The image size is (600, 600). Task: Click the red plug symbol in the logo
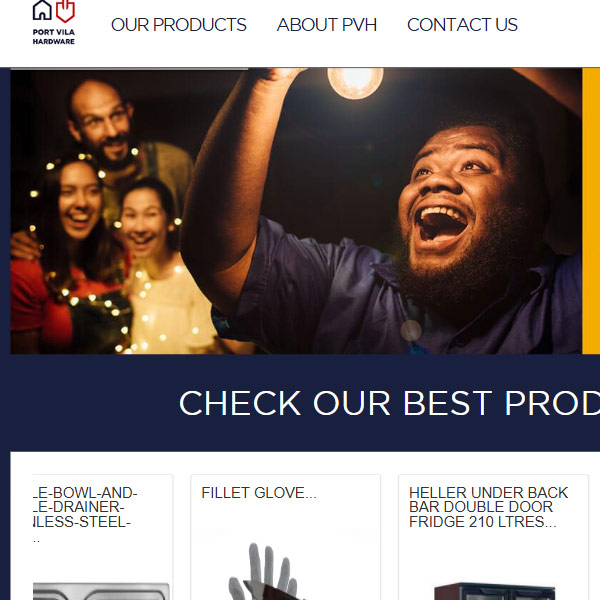point(65,11)
